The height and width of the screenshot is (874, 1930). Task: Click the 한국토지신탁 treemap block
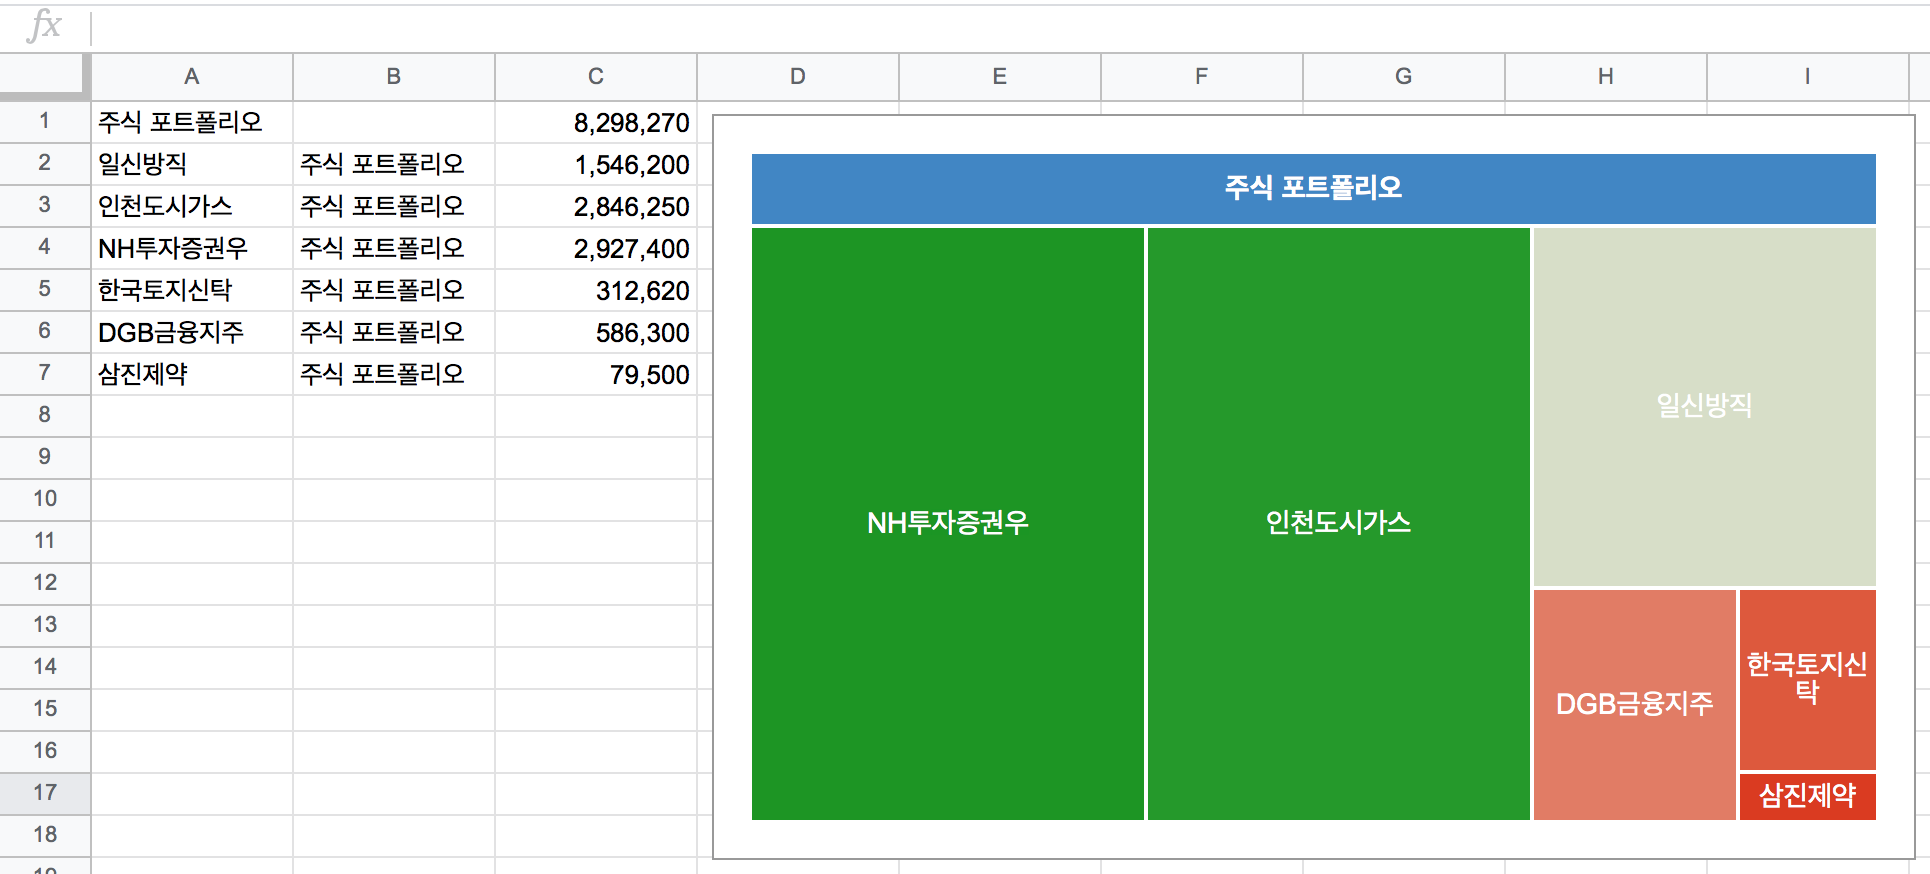pyautogui.click(x=1807, y=679)
